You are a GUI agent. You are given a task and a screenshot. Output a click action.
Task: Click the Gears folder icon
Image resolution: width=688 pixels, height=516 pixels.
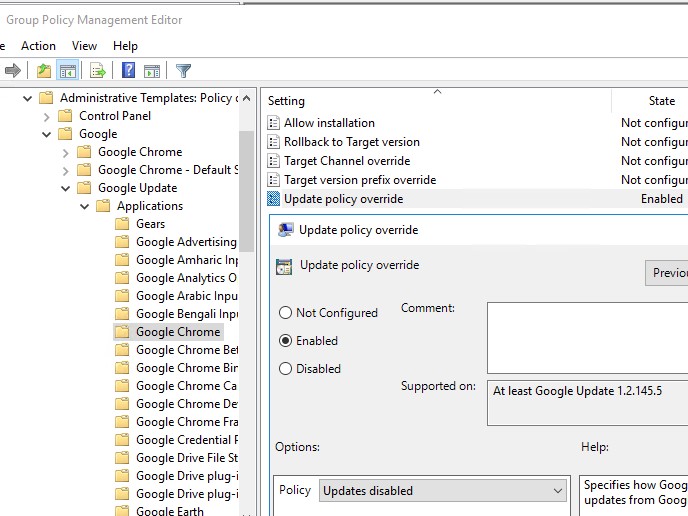click(x=122, y=224)
